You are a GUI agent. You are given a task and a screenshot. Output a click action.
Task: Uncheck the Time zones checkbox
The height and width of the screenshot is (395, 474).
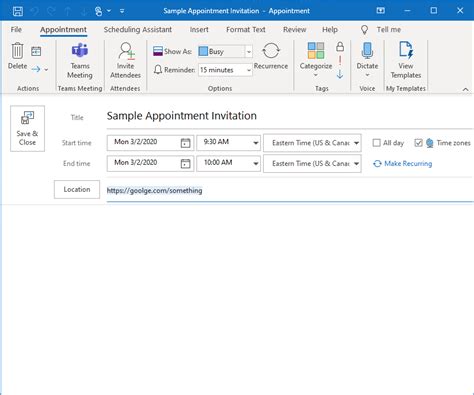point(418,143)
